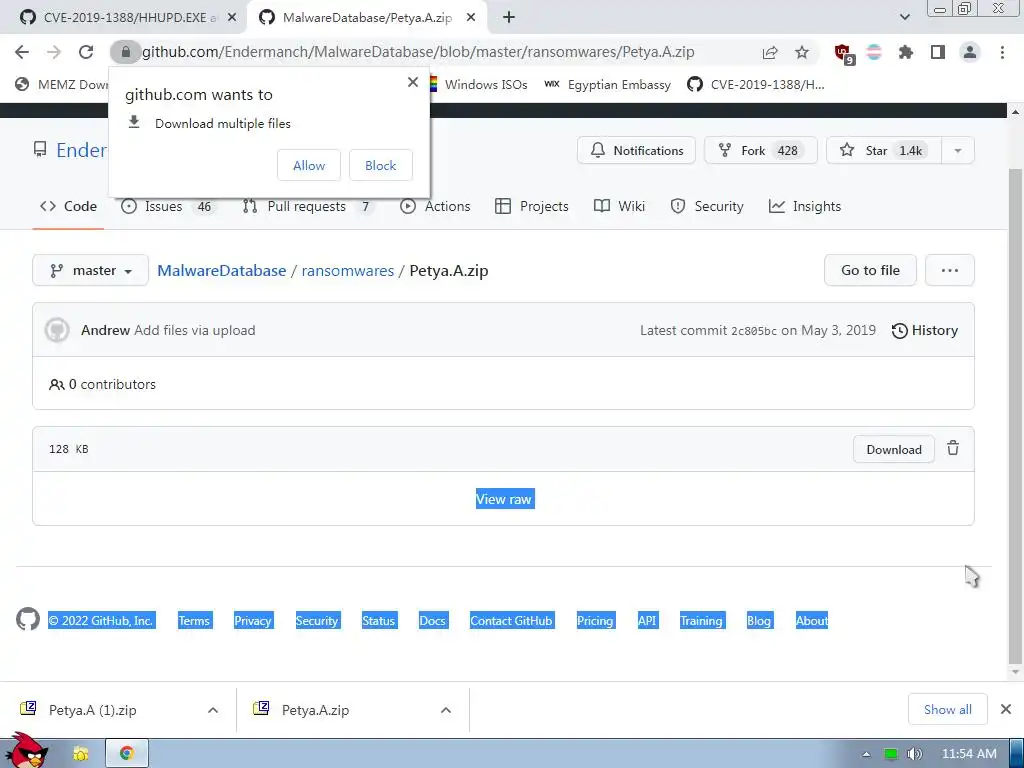Open the Extensions puzzle piece menu

coord(906,52)
